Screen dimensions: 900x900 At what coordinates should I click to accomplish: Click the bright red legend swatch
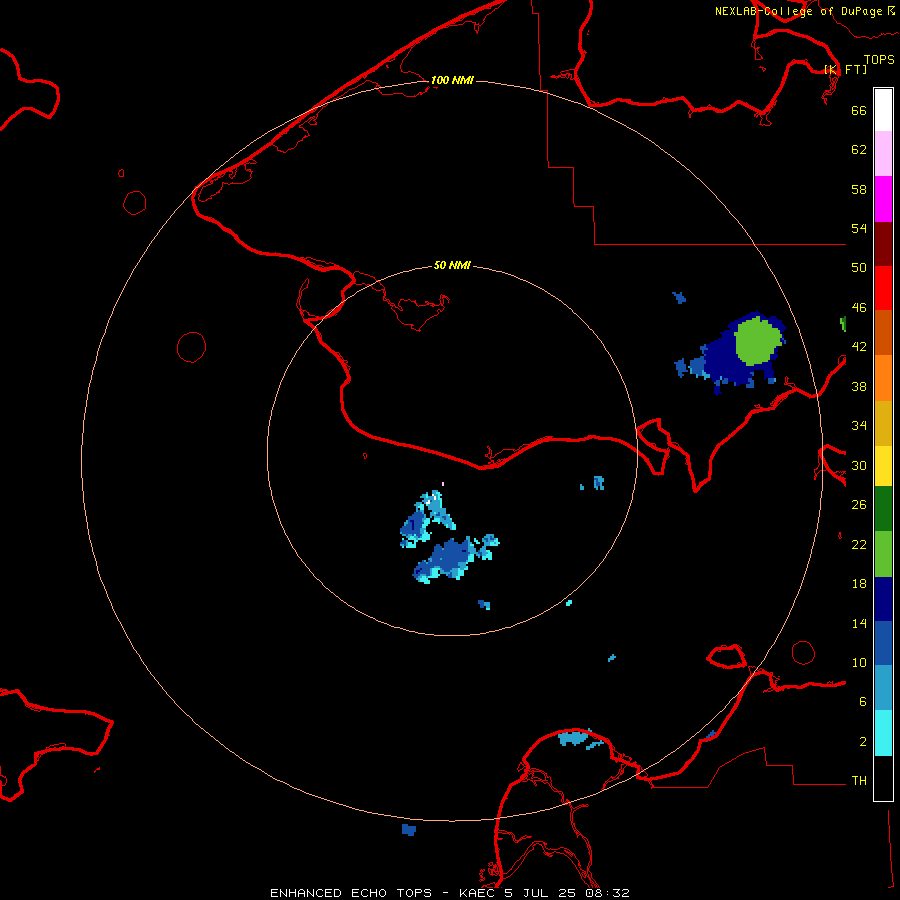tap(883, 288)
